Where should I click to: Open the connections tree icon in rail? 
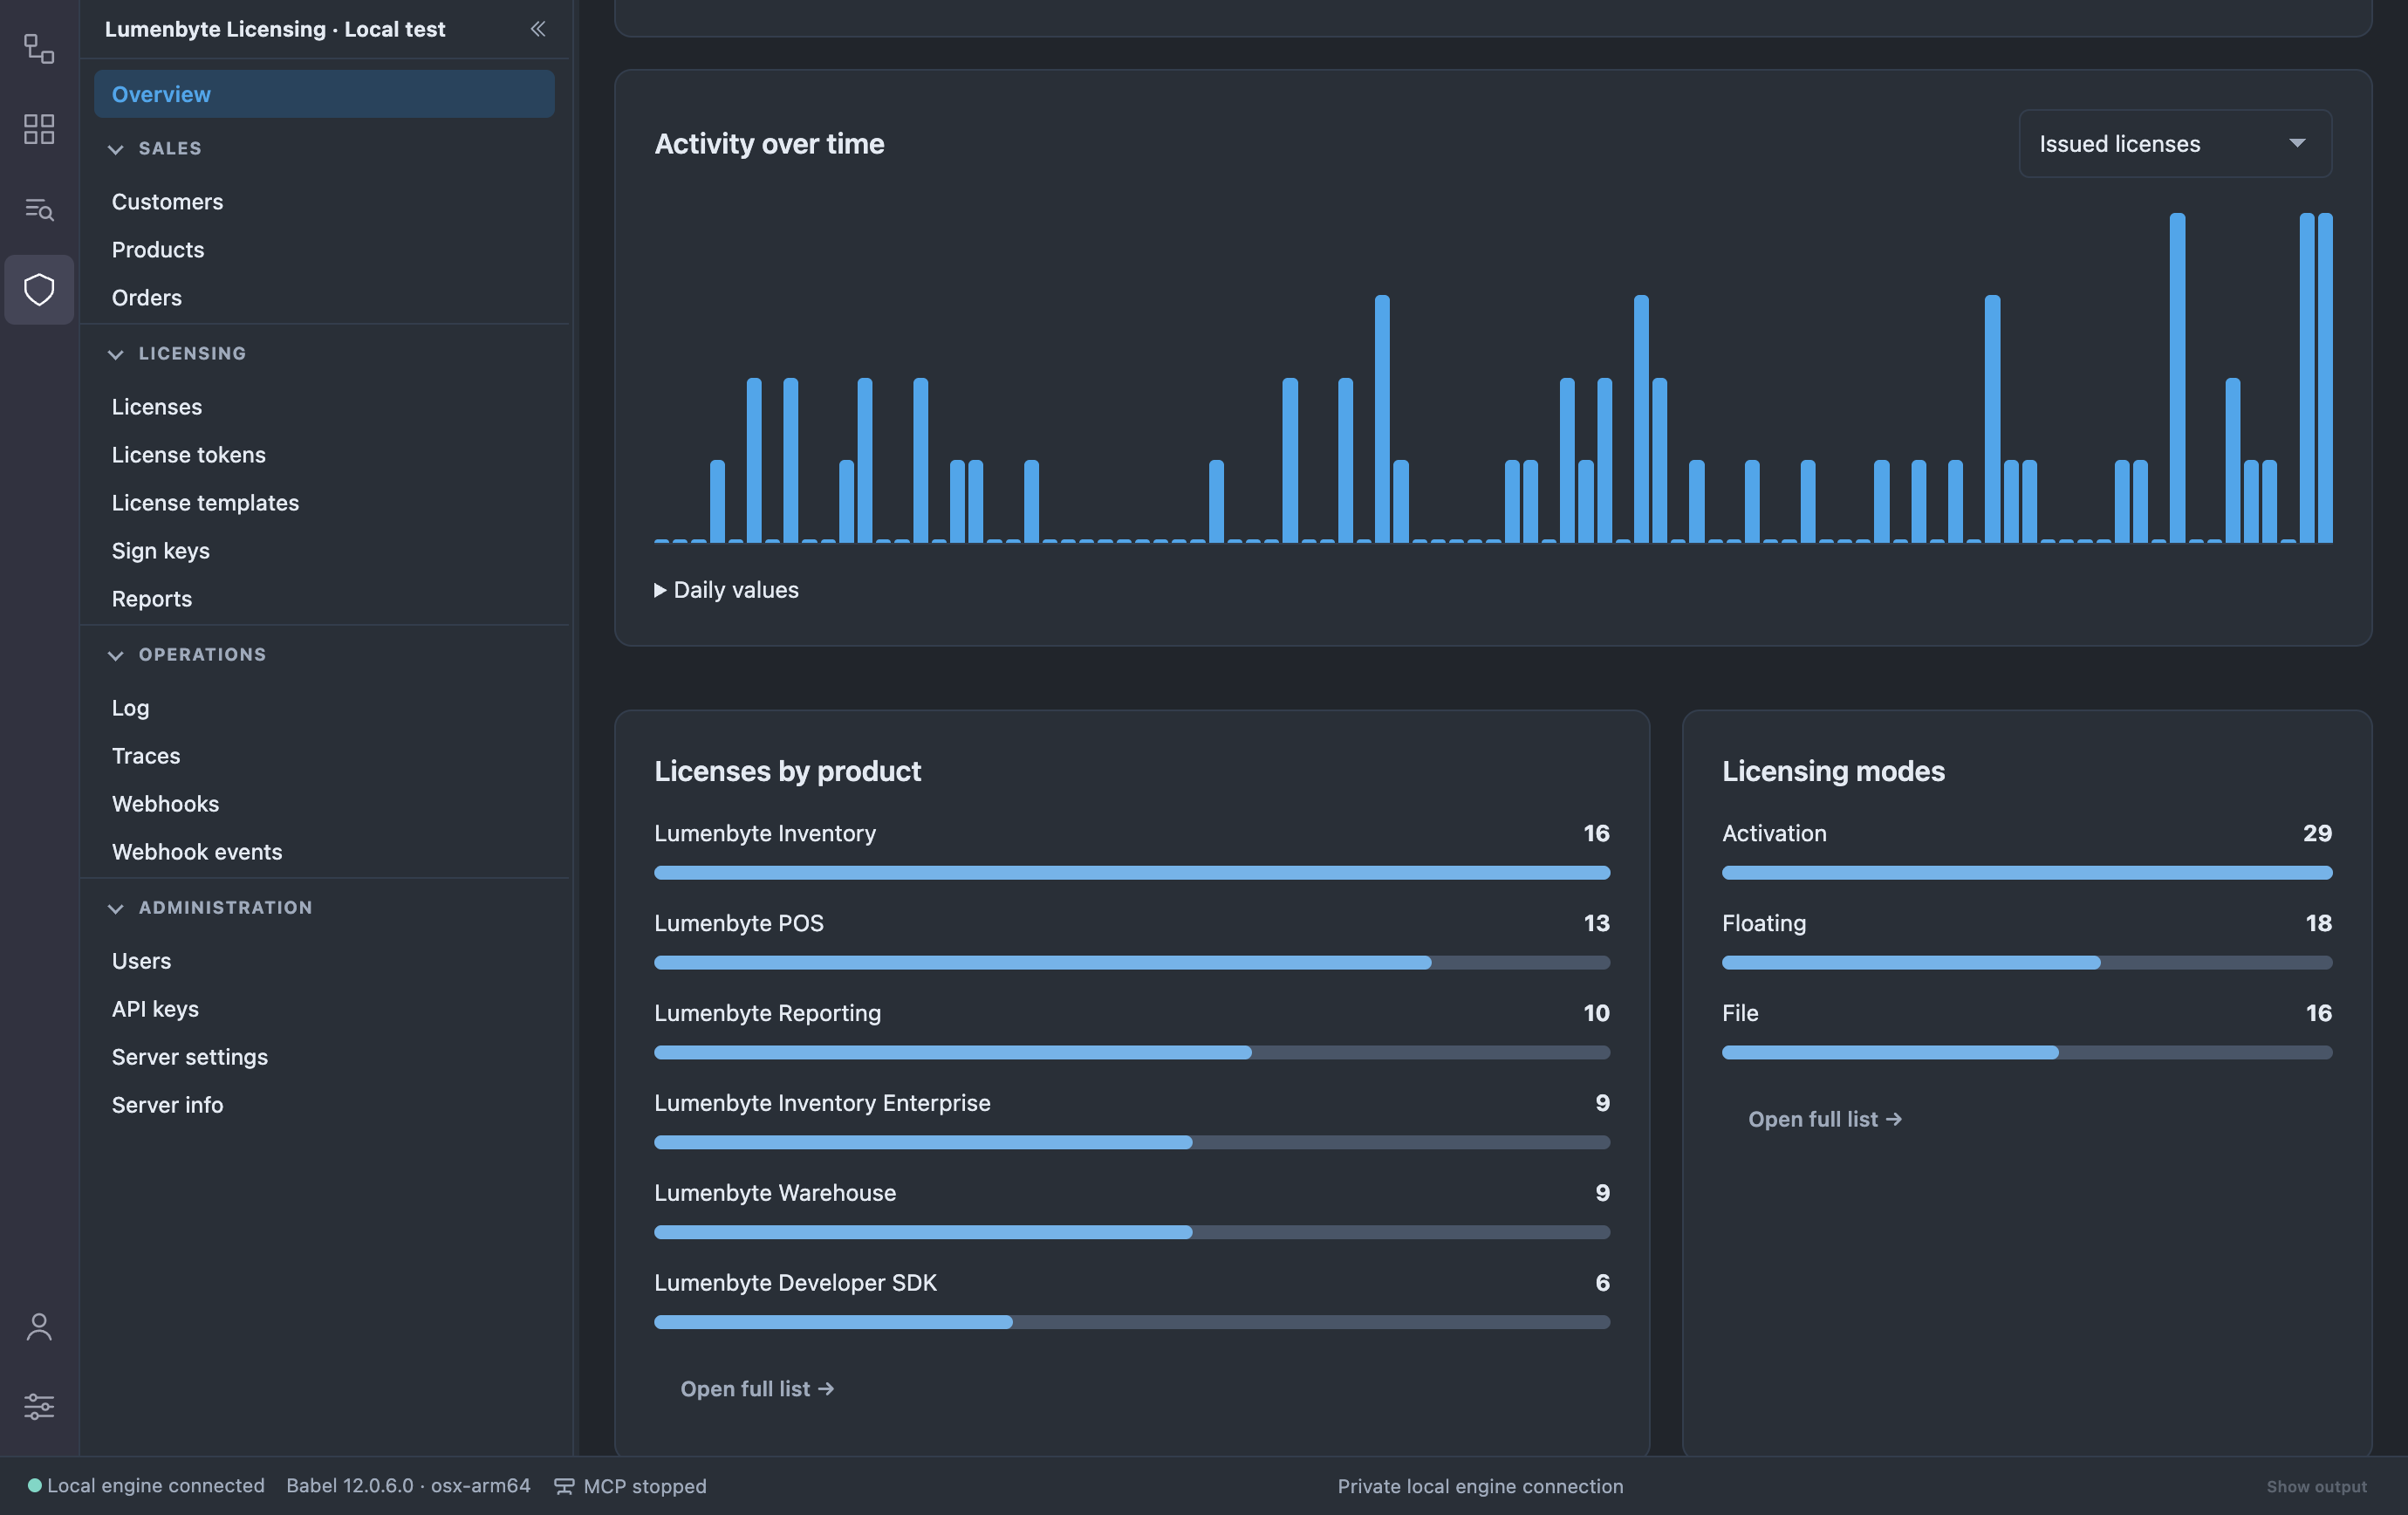[39, 49]
